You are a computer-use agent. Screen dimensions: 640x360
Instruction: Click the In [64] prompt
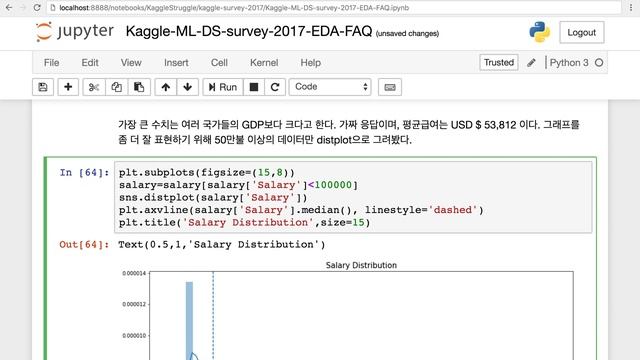(84, 173)
